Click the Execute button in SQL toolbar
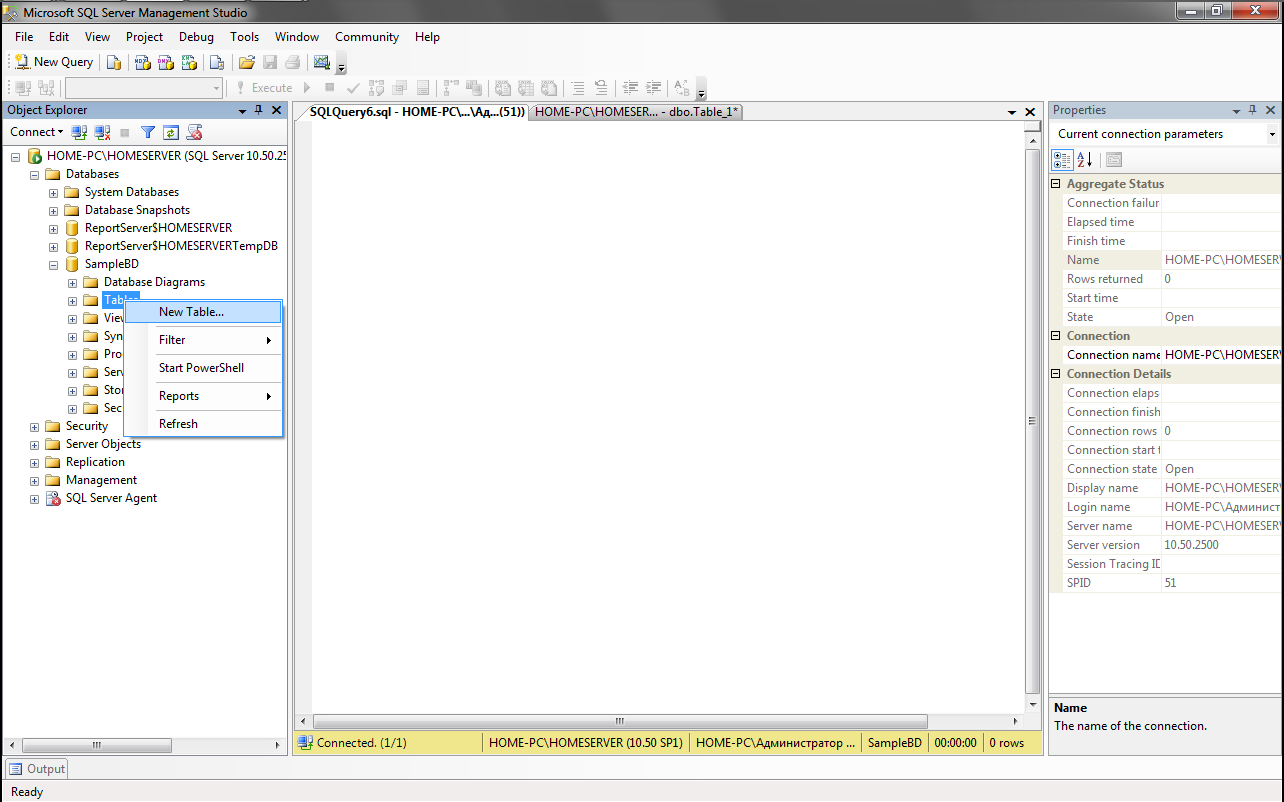Image resolution: width=1284 pixels, height=802 pixels. [263, 88]
